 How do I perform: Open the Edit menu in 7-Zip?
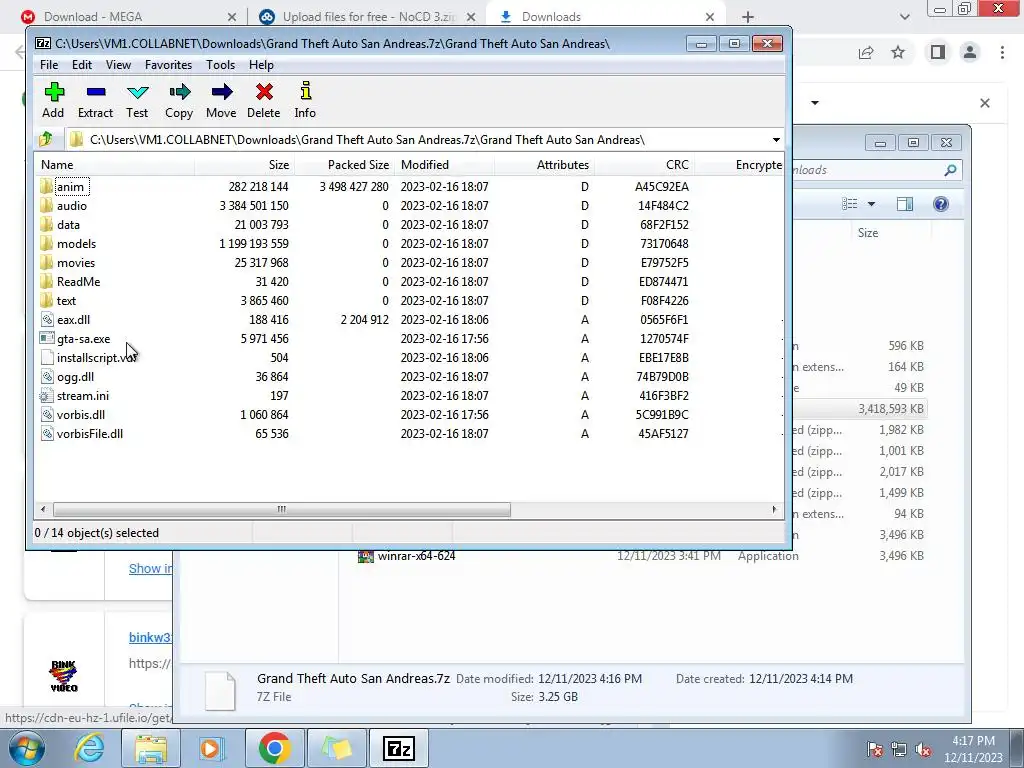(x=82, y=65)
